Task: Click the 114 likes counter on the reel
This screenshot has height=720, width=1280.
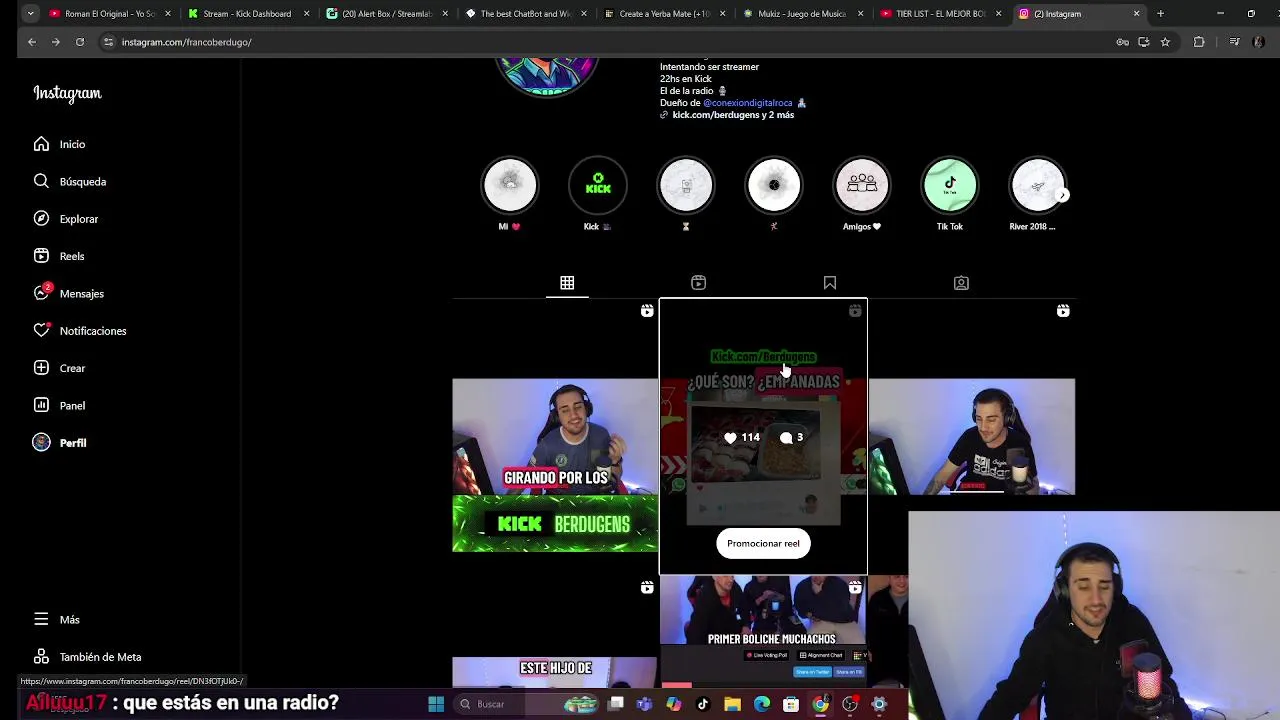Action: [x=742, y=437]
